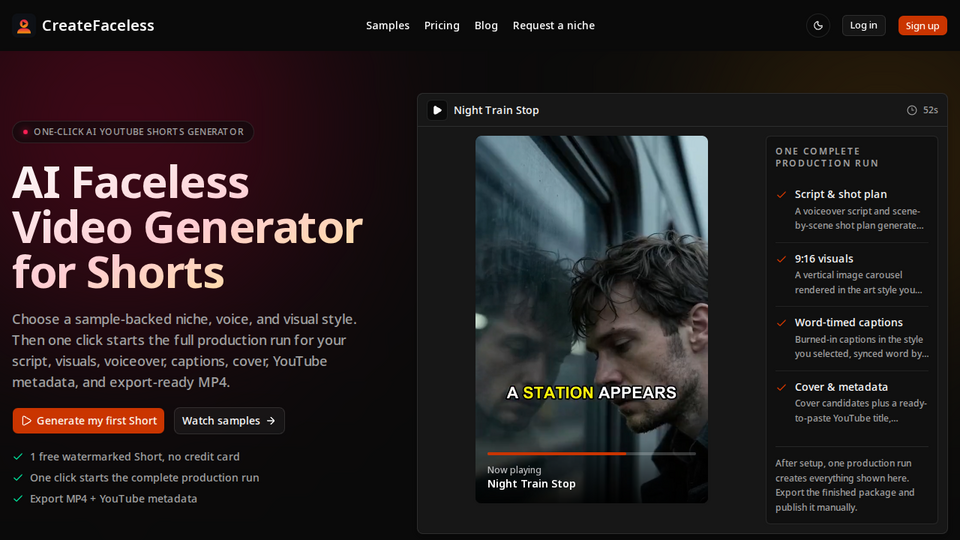
Task: Select Request a niche
Action: (553, 26)
